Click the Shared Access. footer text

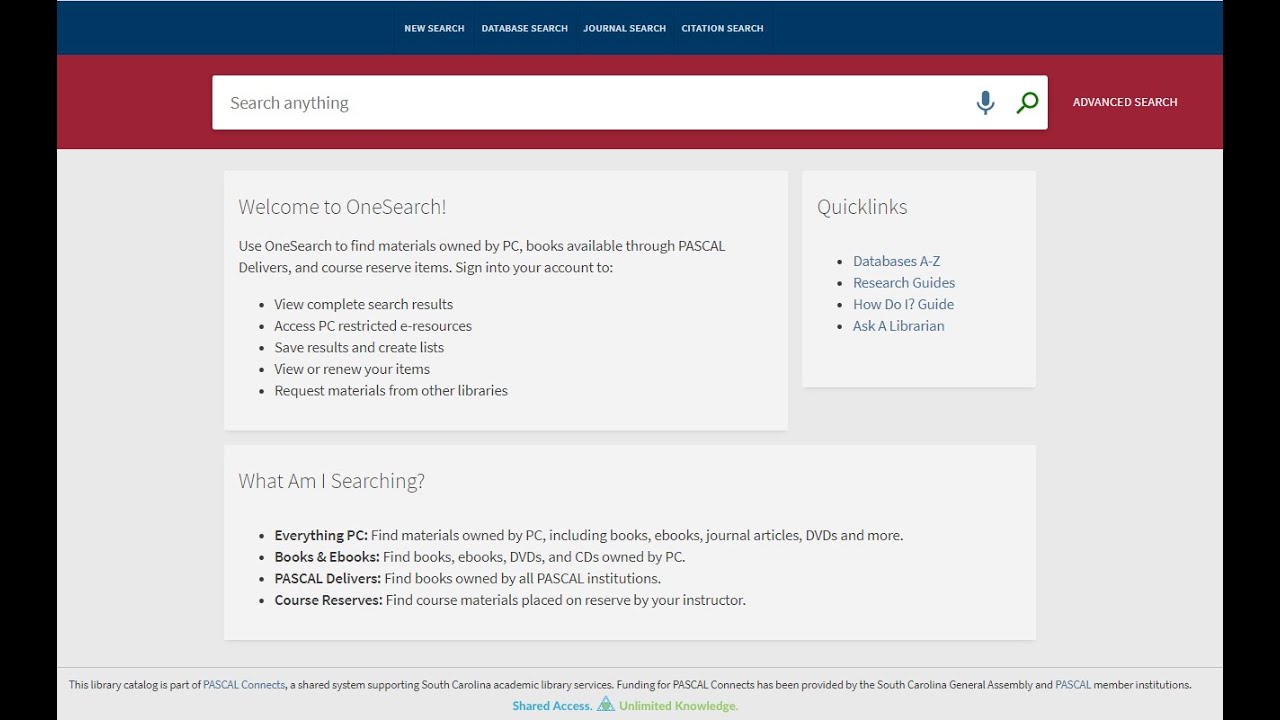click(x=552, y=706)
